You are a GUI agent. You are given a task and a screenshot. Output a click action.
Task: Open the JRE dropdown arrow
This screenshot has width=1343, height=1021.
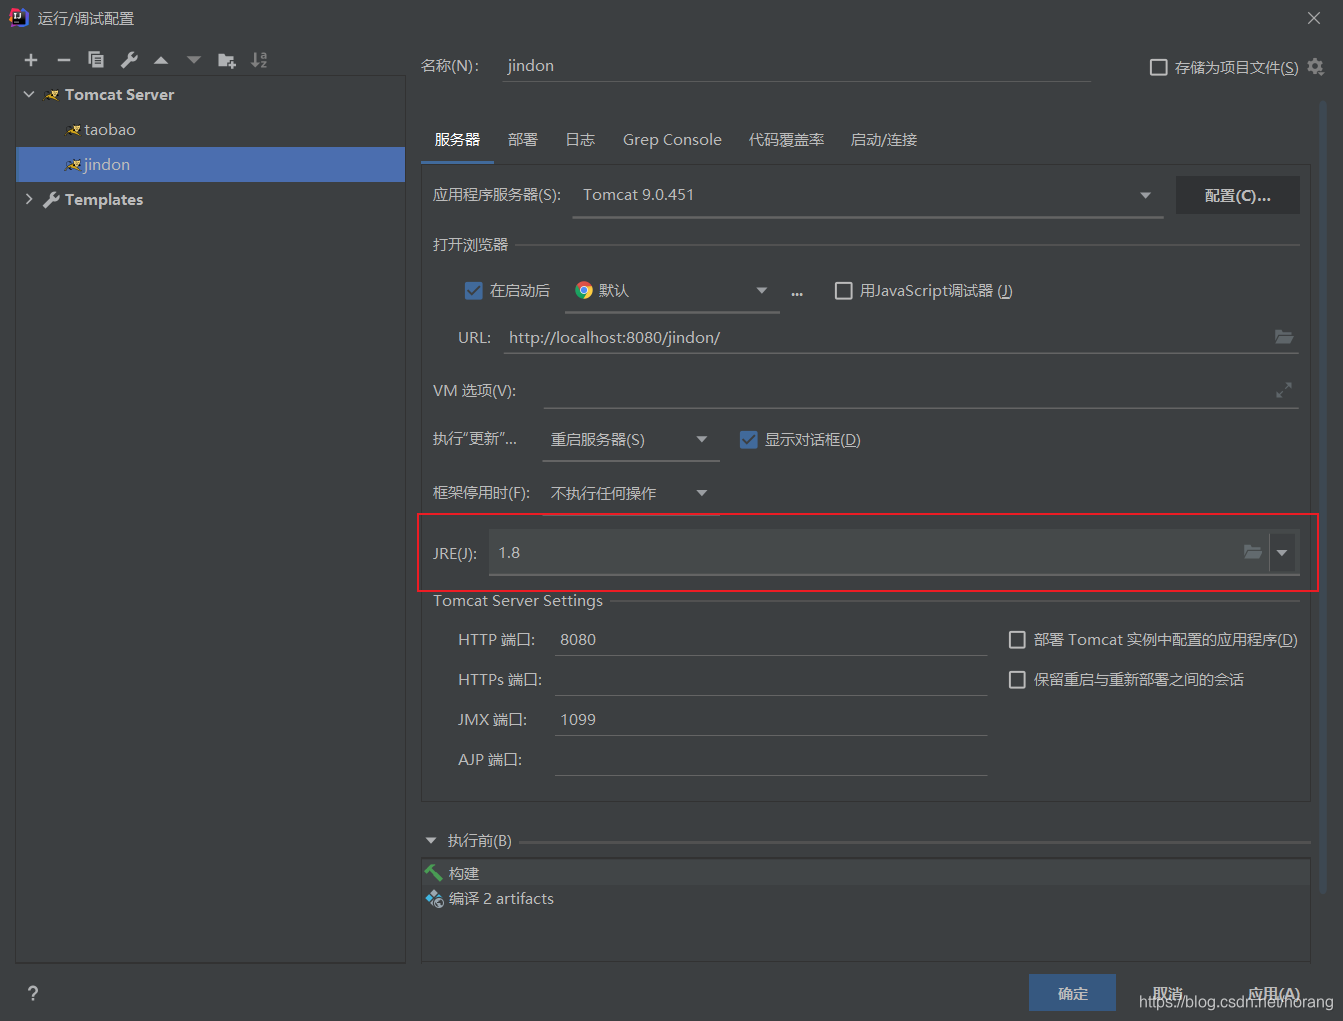(1282, 552)
